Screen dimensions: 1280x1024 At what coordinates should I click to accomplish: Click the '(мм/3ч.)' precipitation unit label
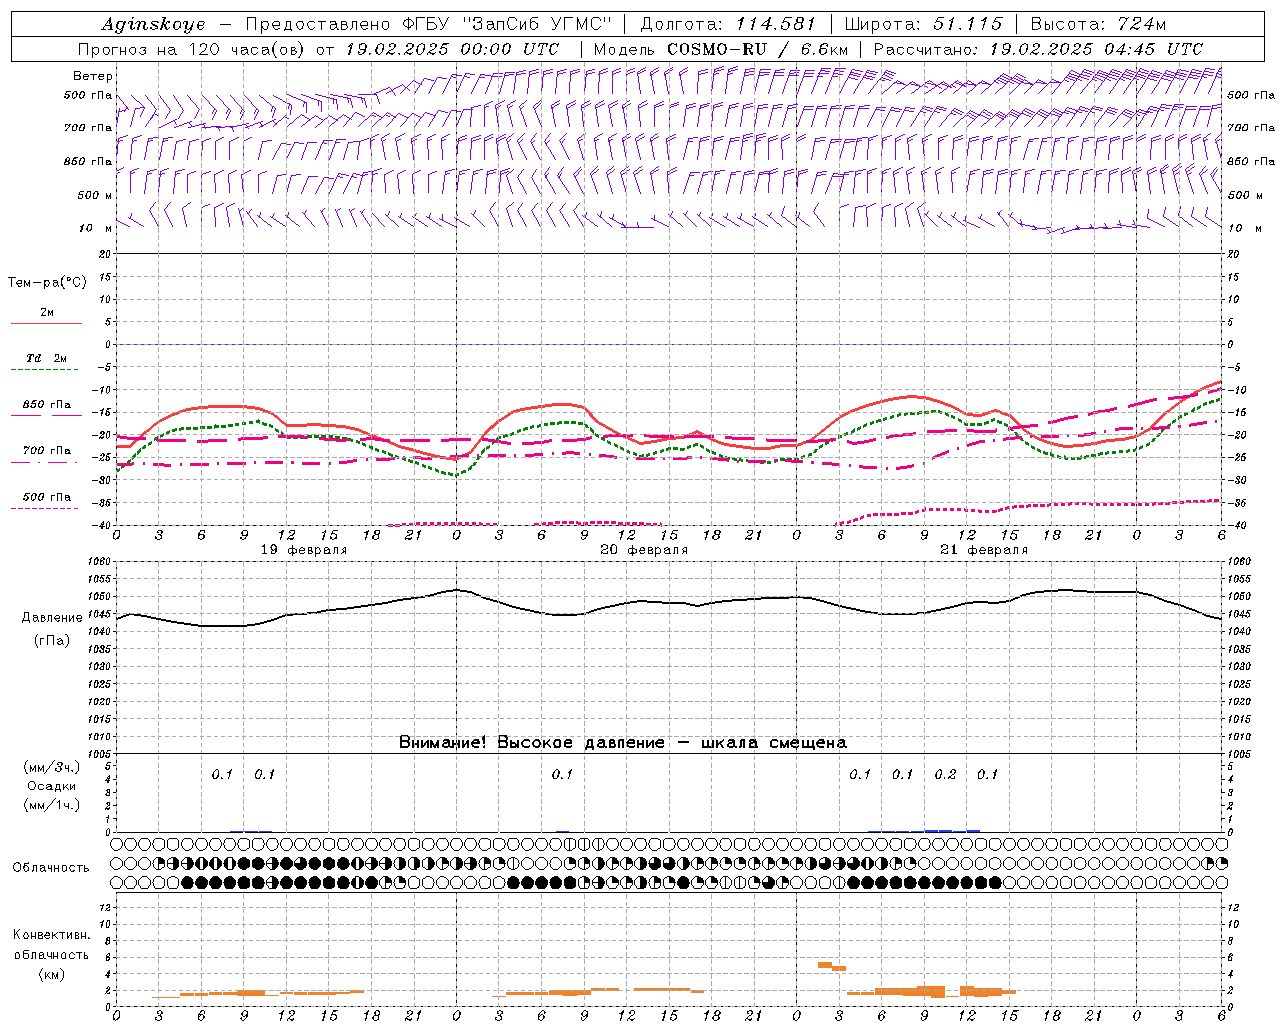tap(51, 767)
